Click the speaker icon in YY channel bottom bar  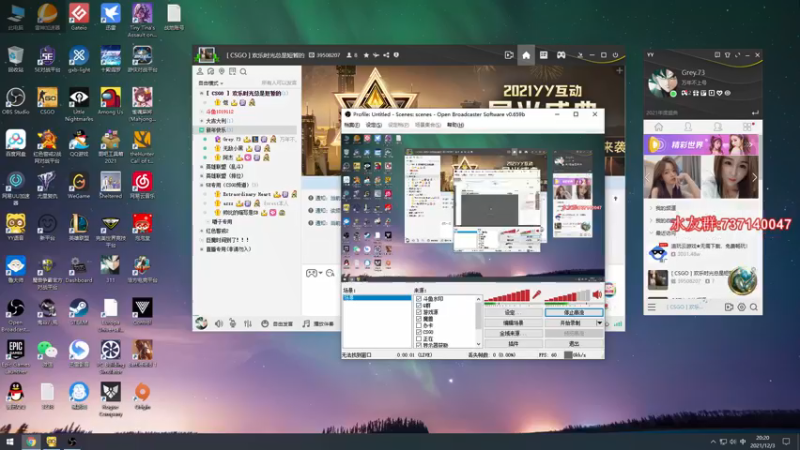219,323
